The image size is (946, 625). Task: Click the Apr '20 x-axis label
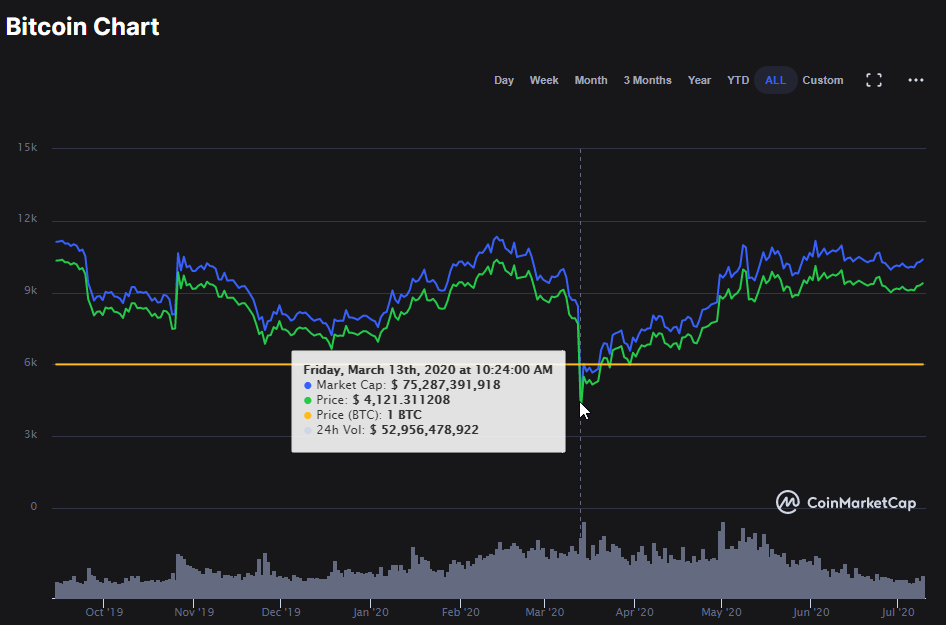pos(634,612)
